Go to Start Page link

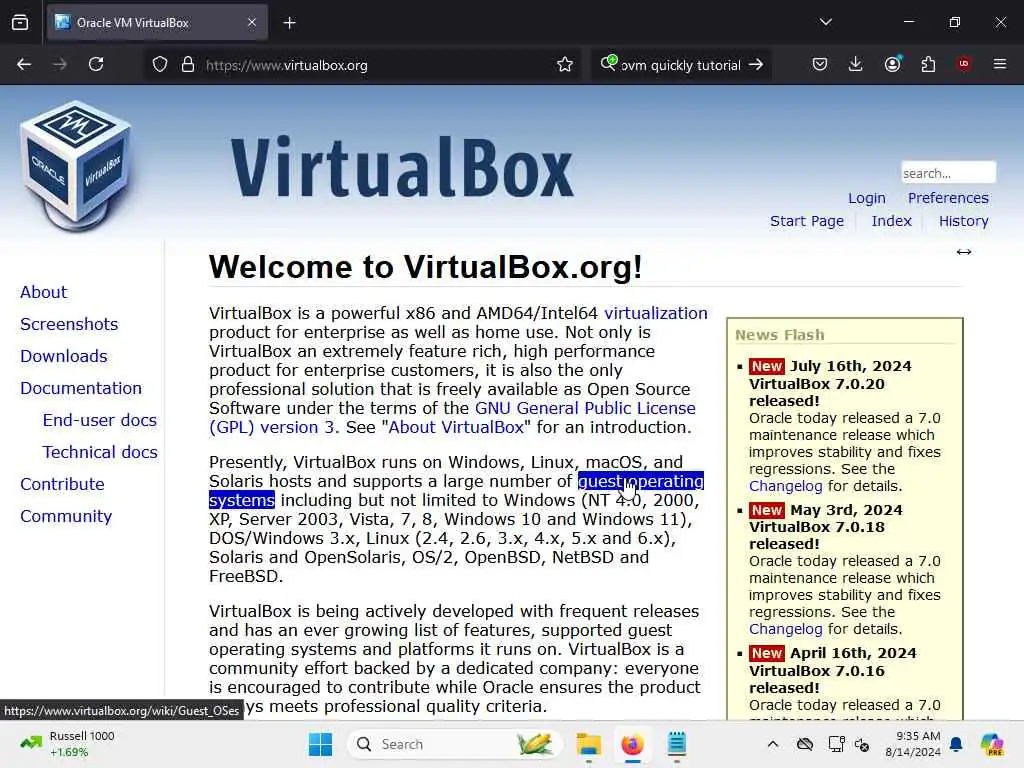point(807,221)
